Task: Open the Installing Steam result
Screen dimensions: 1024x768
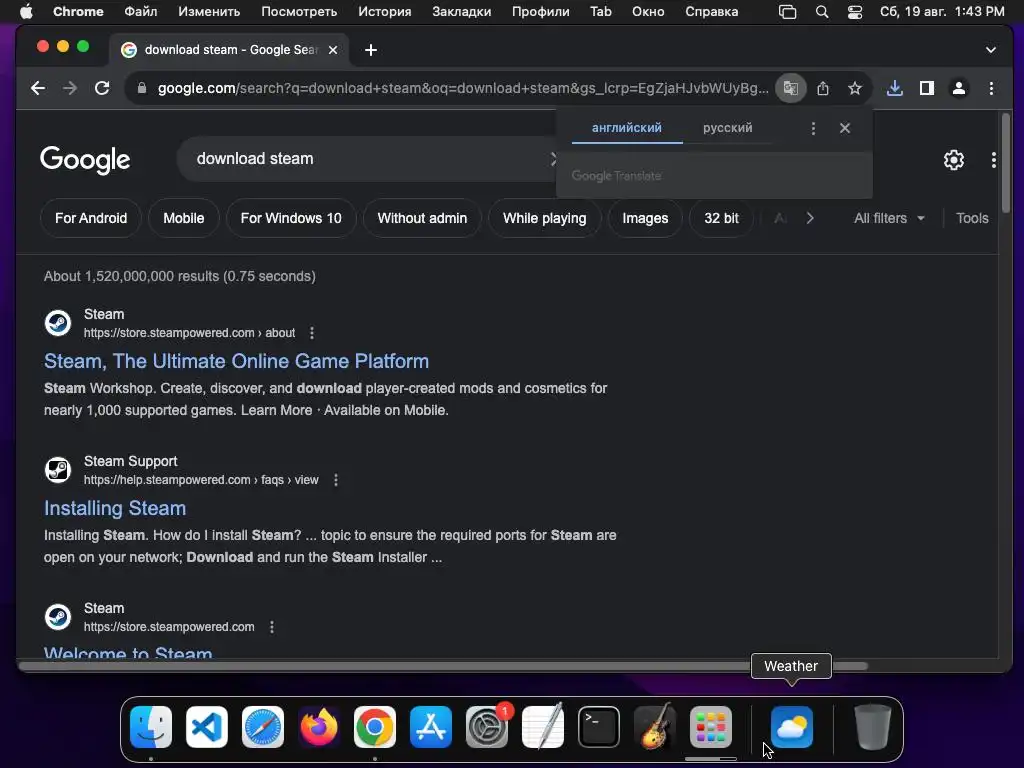Action: click(x=115, y=508)
